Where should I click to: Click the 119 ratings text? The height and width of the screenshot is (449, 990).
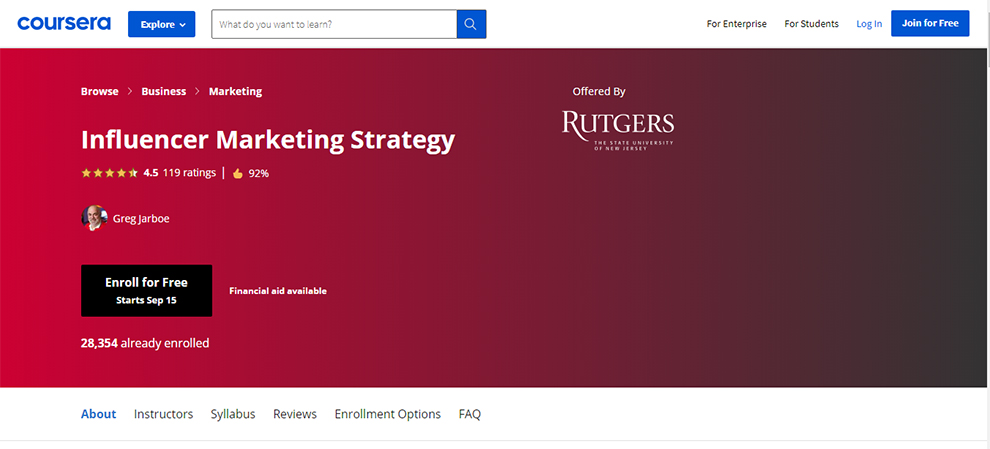tap(189, 172)
